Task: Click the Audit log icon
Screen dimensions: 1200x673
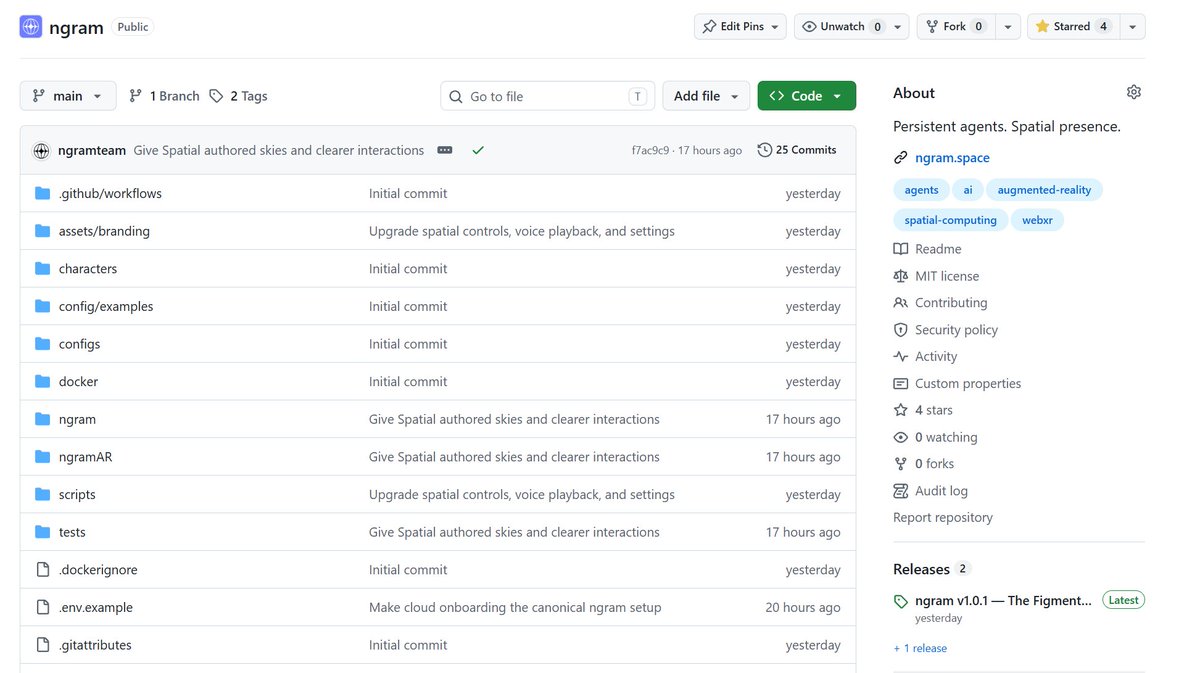Action: (901, 491)
